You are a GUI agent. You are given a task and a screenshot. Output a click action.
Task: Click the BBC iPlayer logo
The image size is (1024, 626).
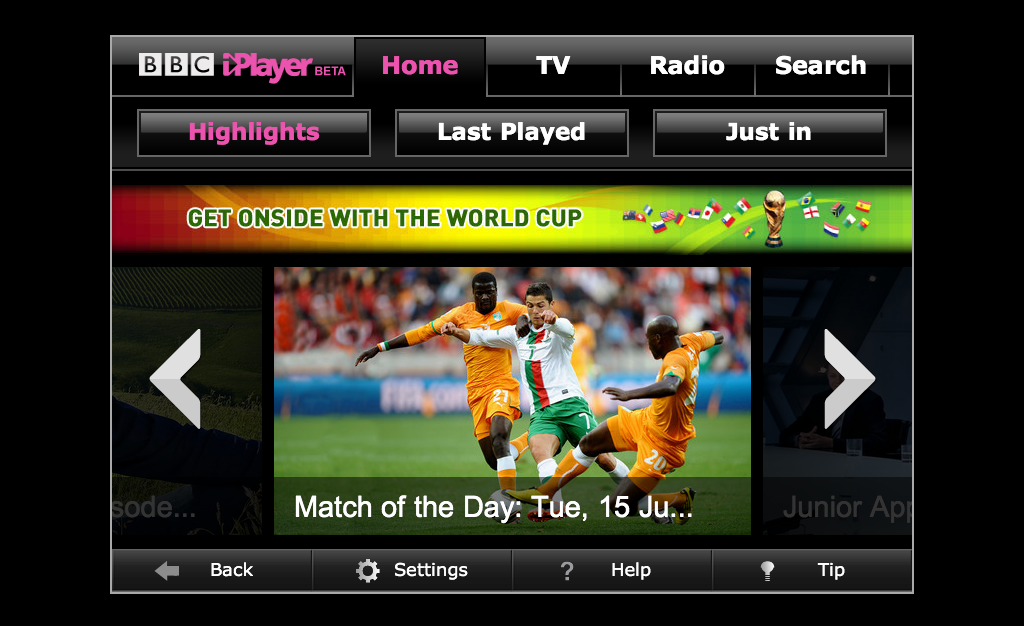coord(242,66)
